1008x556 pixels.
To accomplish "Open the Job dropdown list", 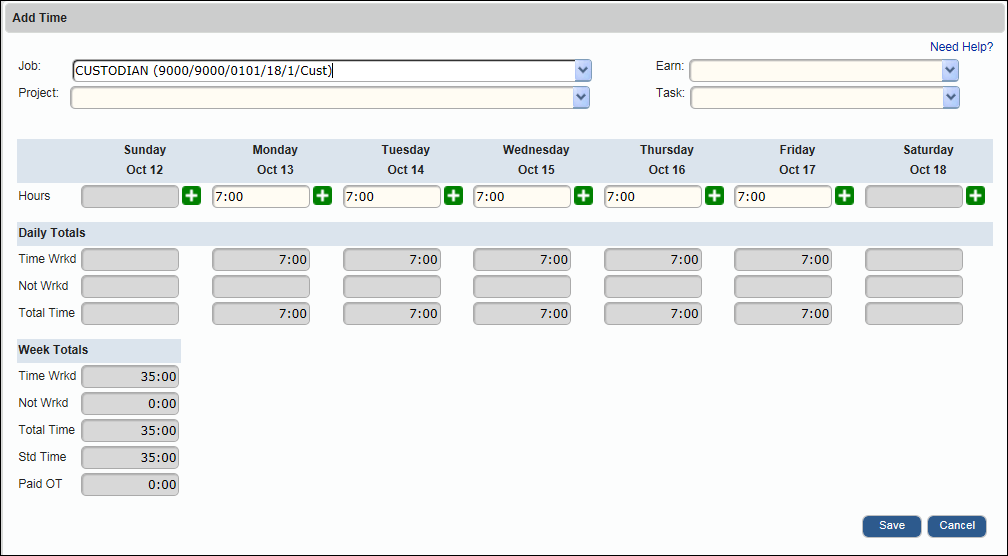I will 583,71.
